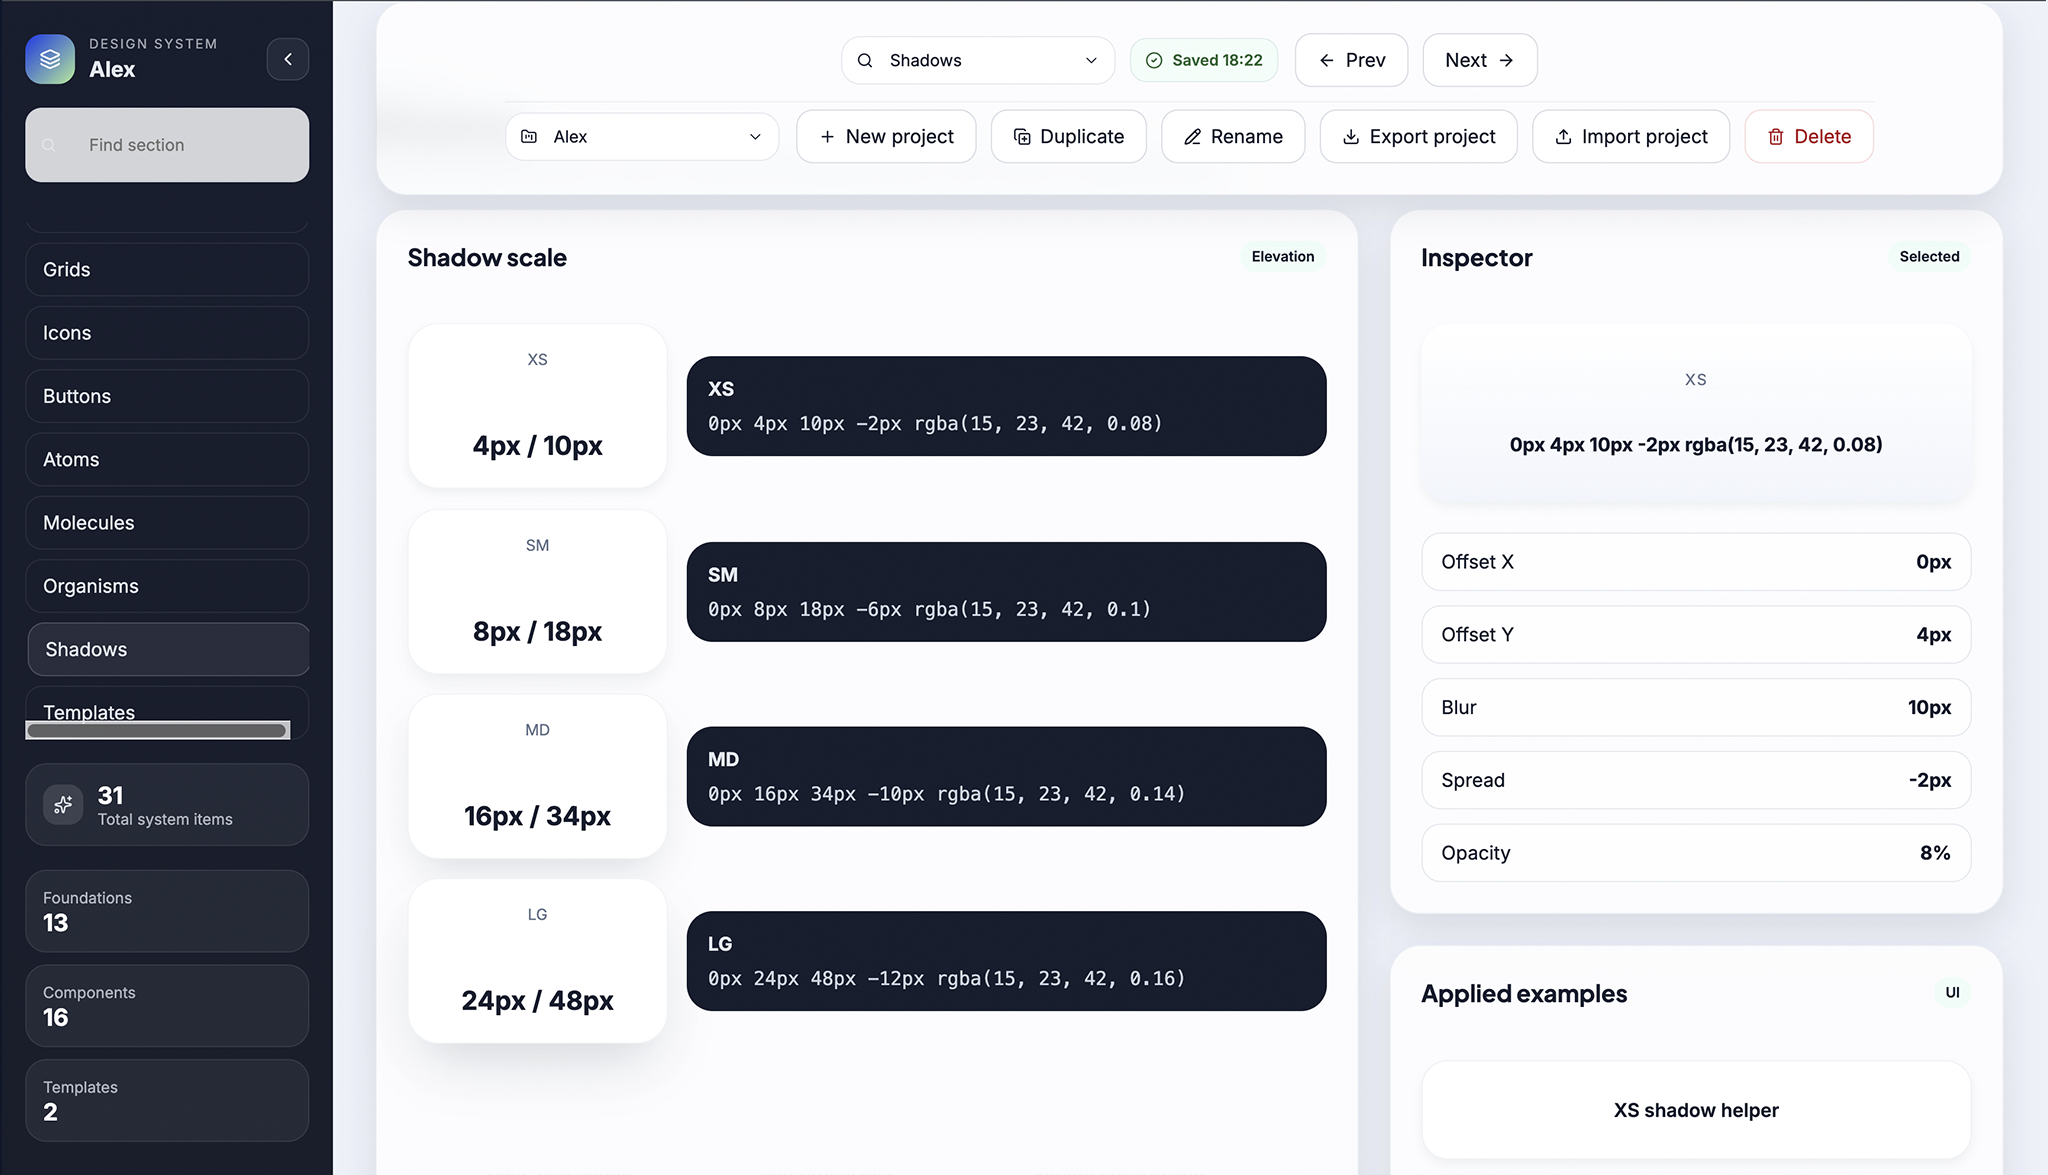Click the Design System layers logo icon
The height and width of the screenshot is (1175, 2048).
(x=50, y=59)
